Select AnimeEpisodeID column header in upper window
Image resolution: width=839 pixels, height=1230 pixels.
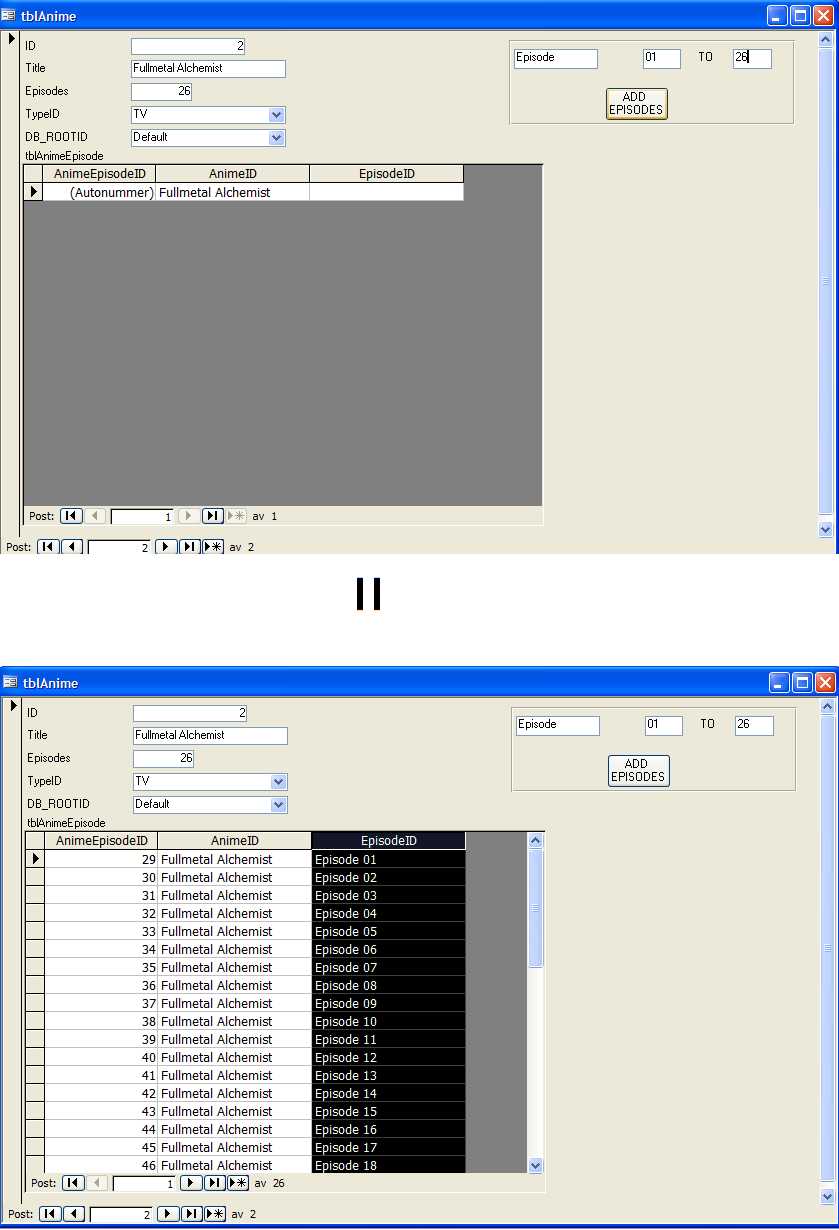(x=99, y=174)
